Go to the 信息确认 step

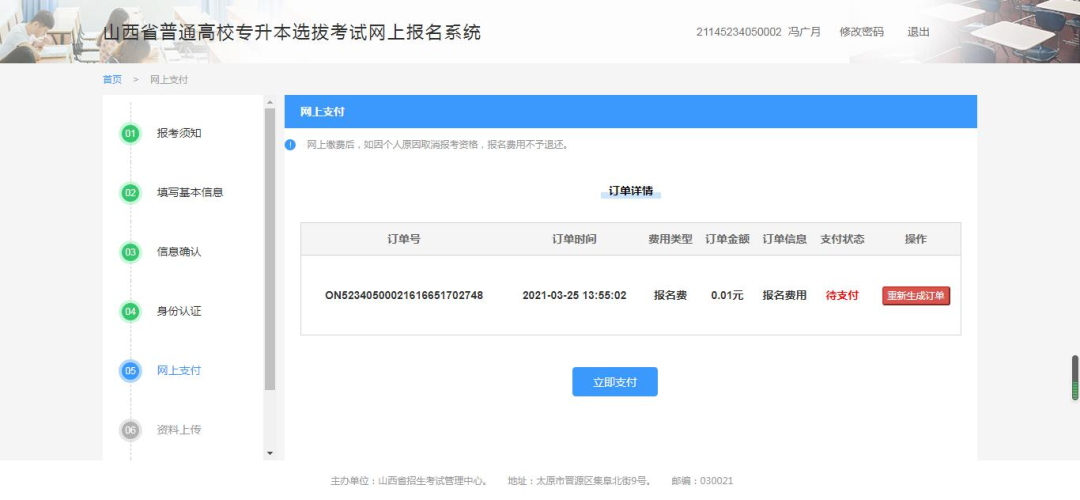[179, 251]
